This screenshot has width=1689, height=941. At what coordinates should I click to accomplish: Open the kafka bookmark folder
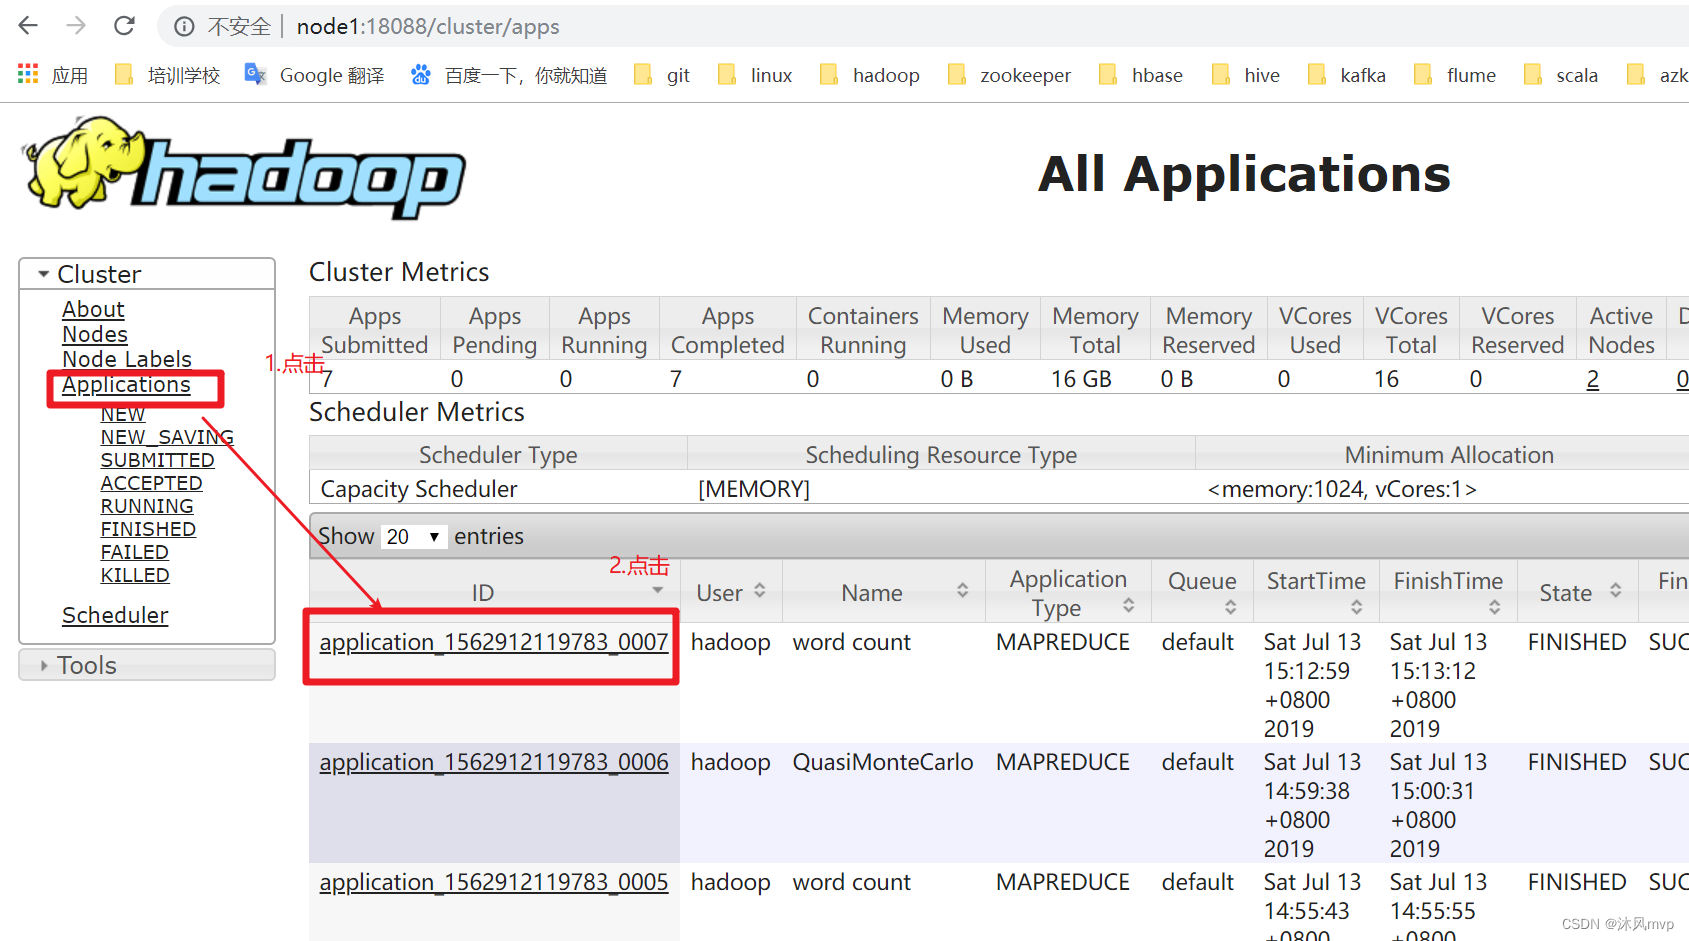[x=1346, y=75]
